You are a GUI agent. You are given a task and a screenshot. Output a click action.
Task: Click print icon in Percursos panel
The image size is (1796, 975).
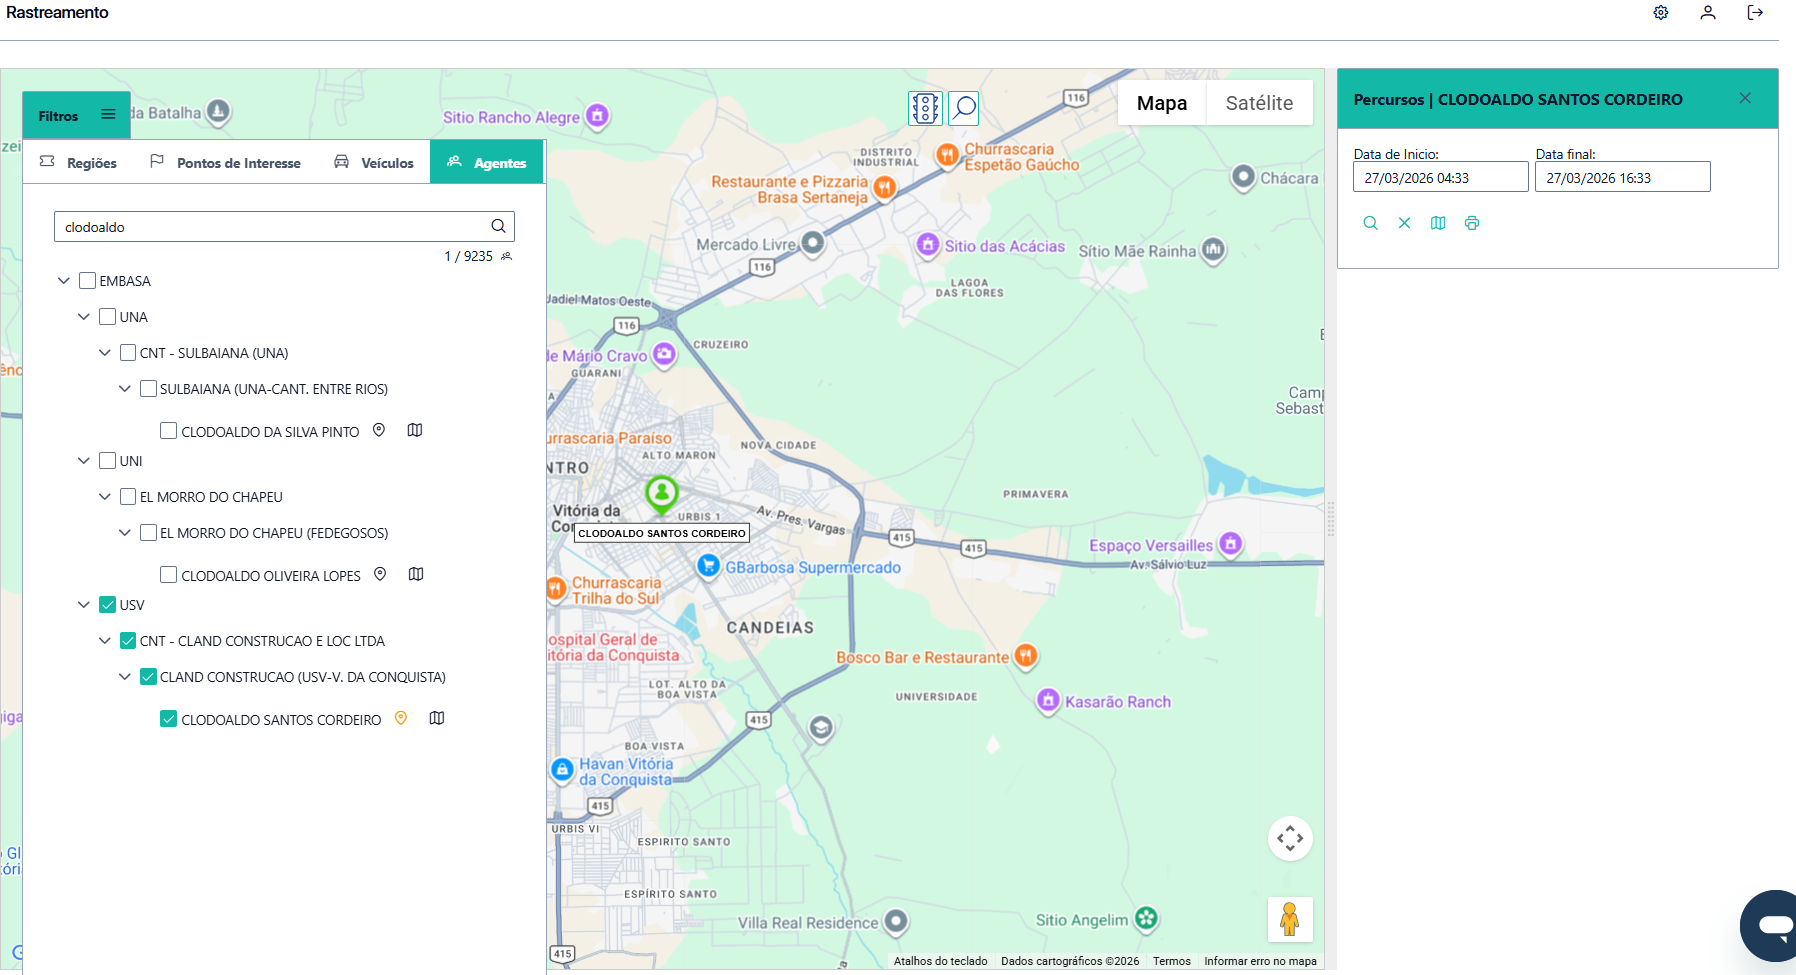pos(1472,223)
